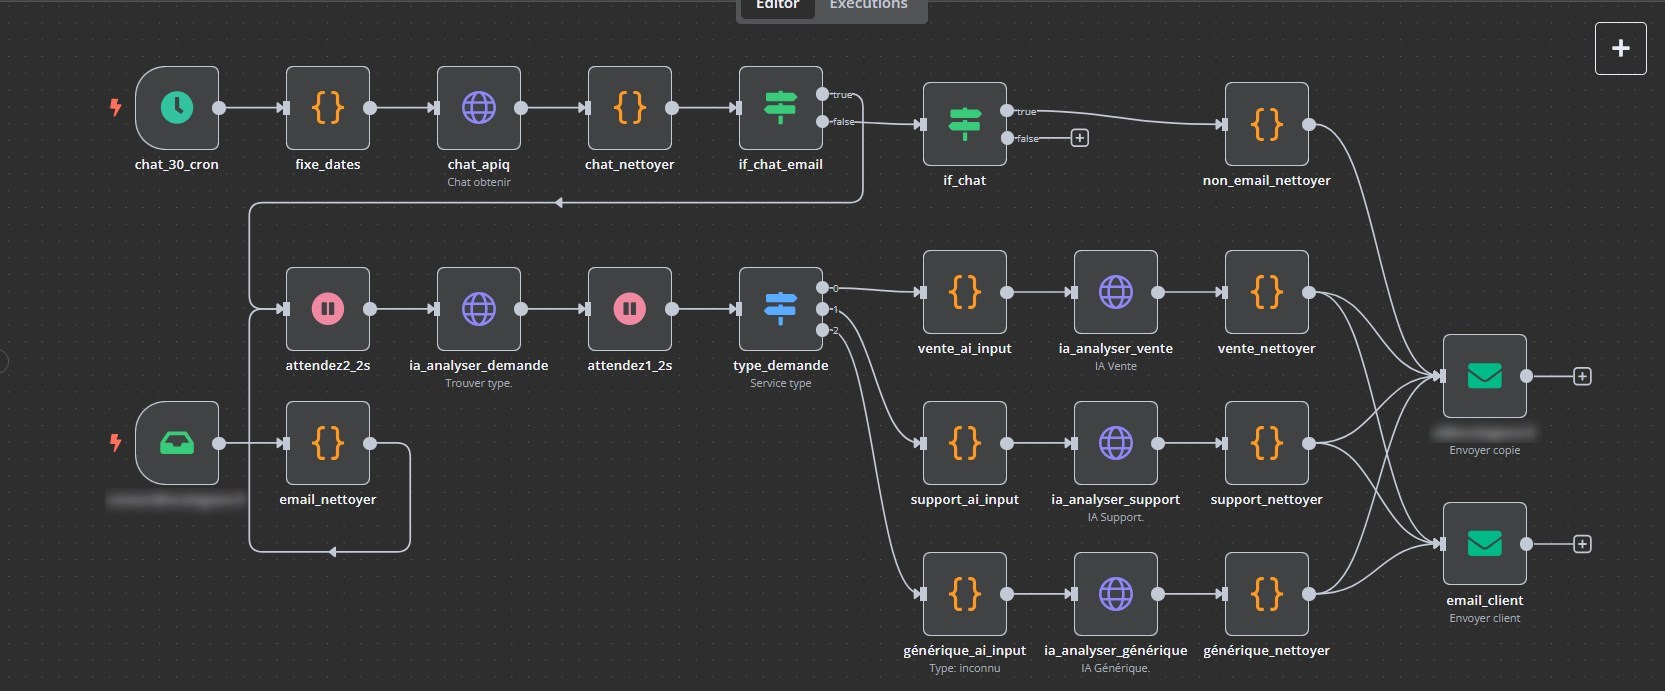Add node after Envoyer copie output

(1582, 376)
